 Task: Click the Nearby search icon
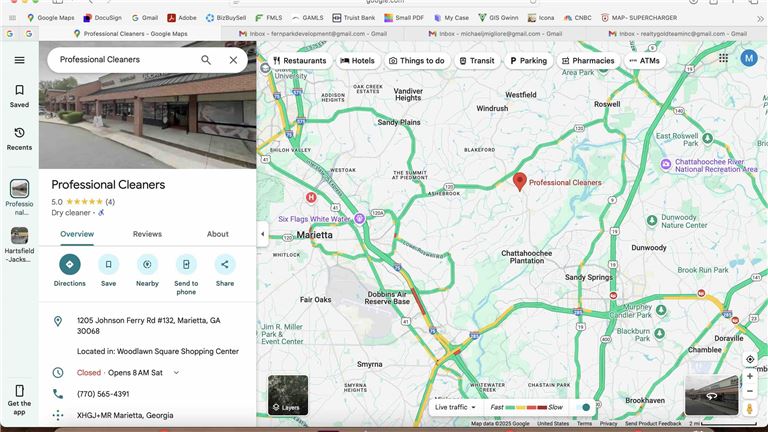point(147,264)
